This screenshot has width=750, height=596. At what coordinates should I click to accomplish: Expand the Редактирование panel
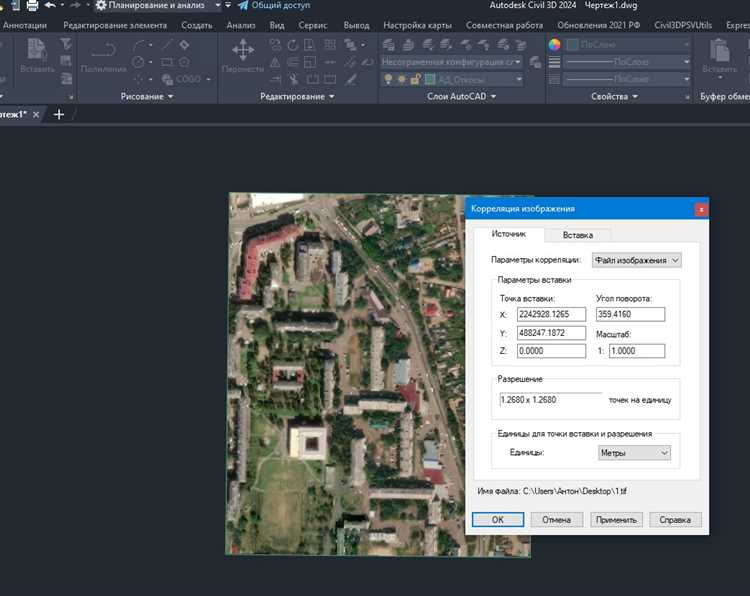point(297,97)
